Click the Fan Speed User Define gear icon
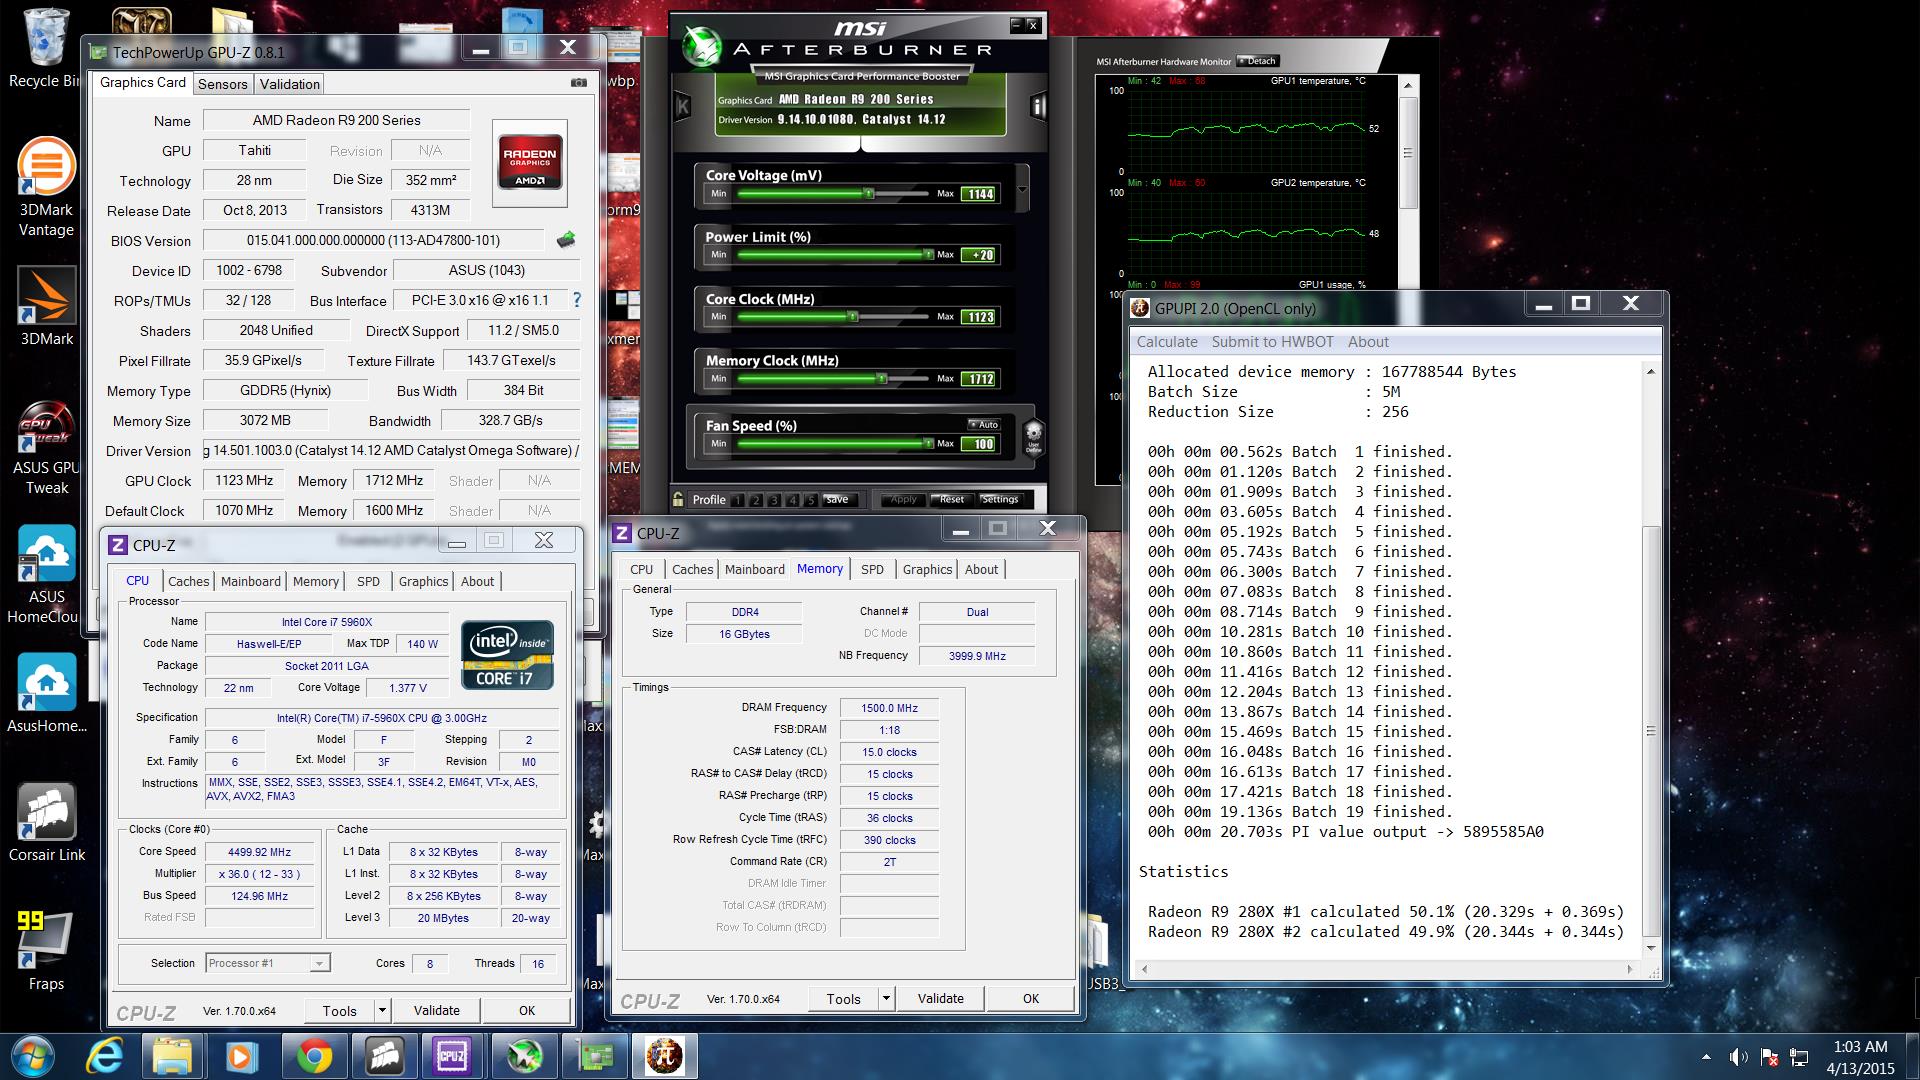This screenshot has width=1920, height=1080. (1034, 437)
